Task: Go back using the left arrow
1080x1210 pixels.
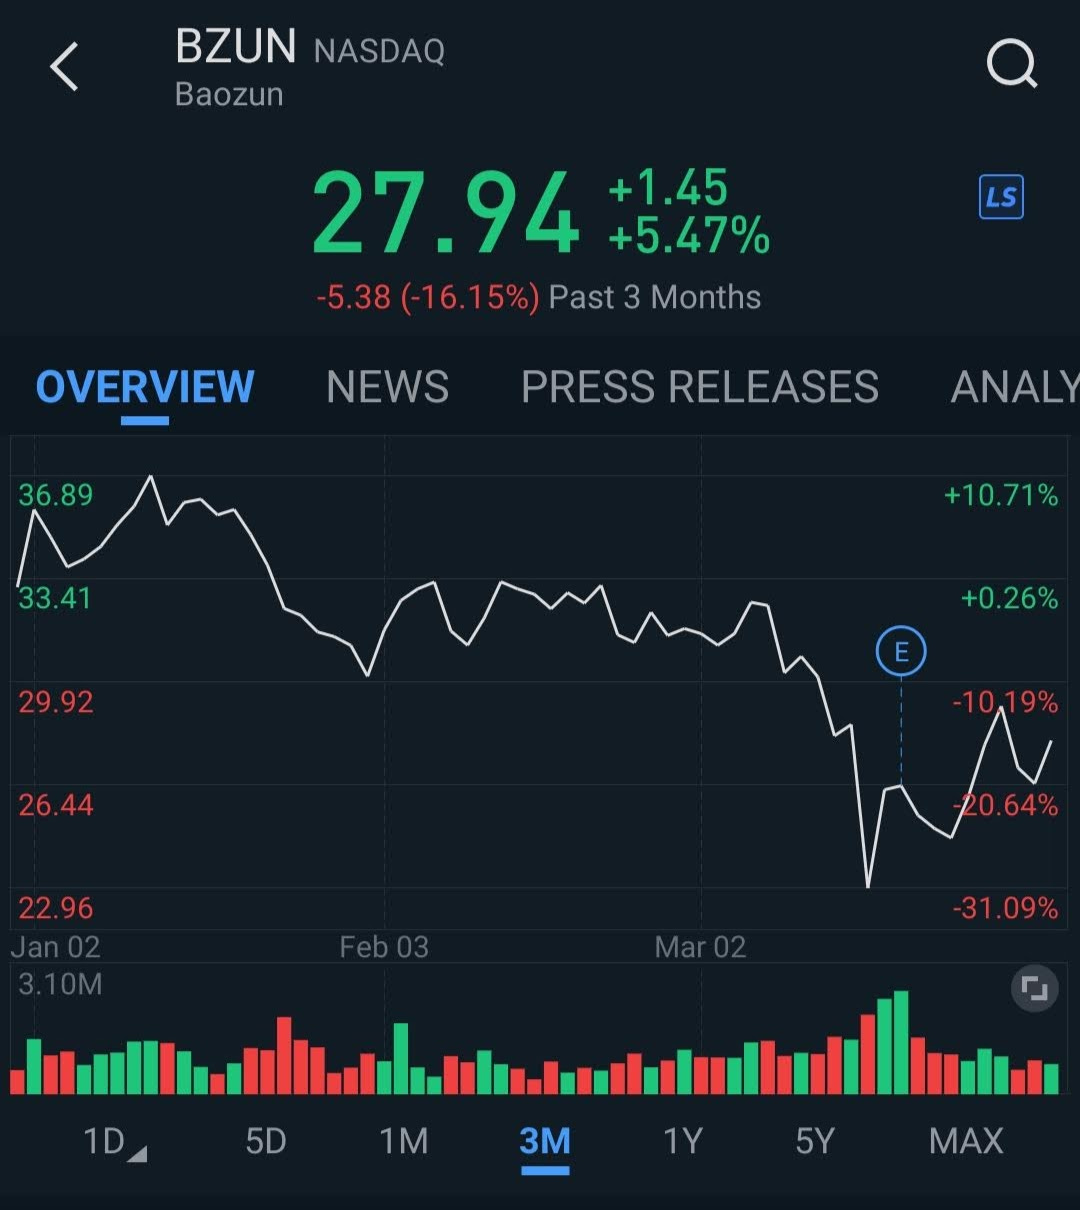Action: [65, 68]
